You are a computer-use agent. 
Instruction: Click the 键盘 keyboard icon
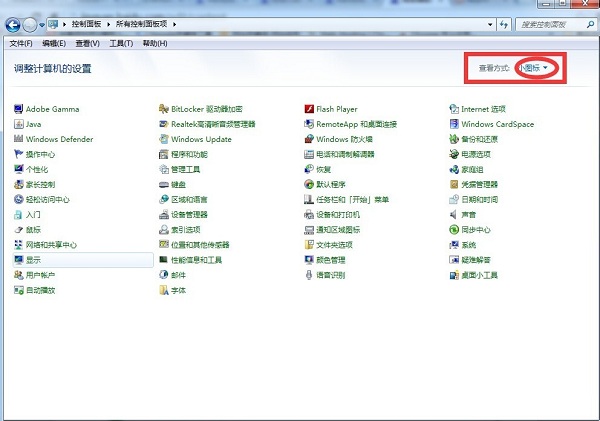(164, 184)
